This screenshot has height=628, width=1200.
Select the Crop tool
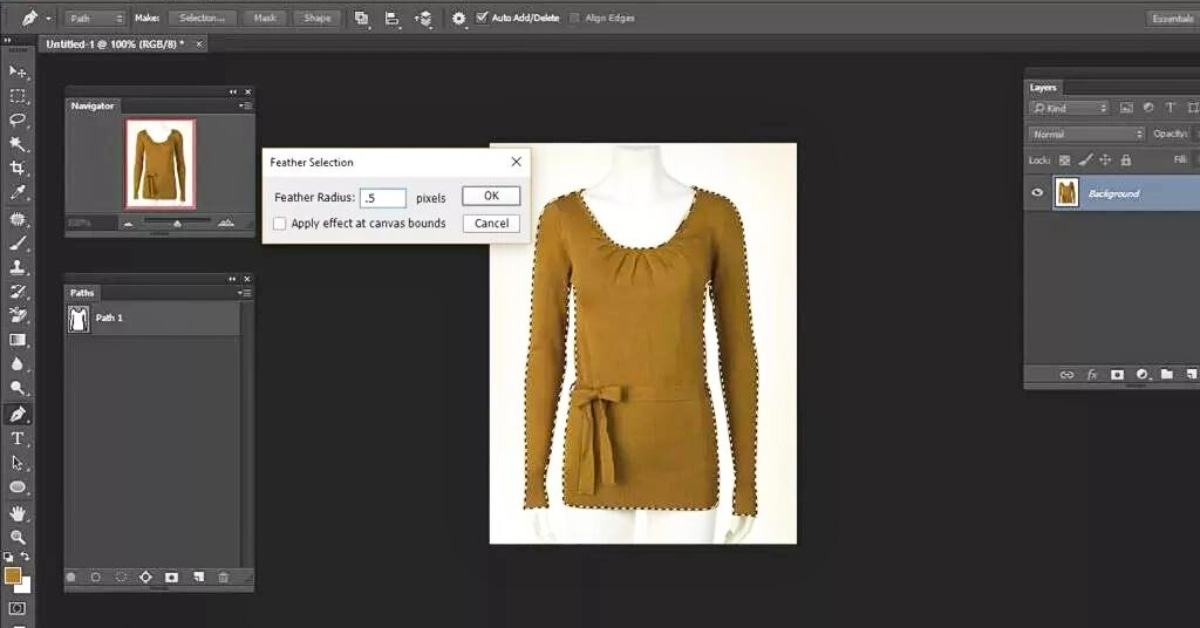pyautogui.click(x=17, y=169)
